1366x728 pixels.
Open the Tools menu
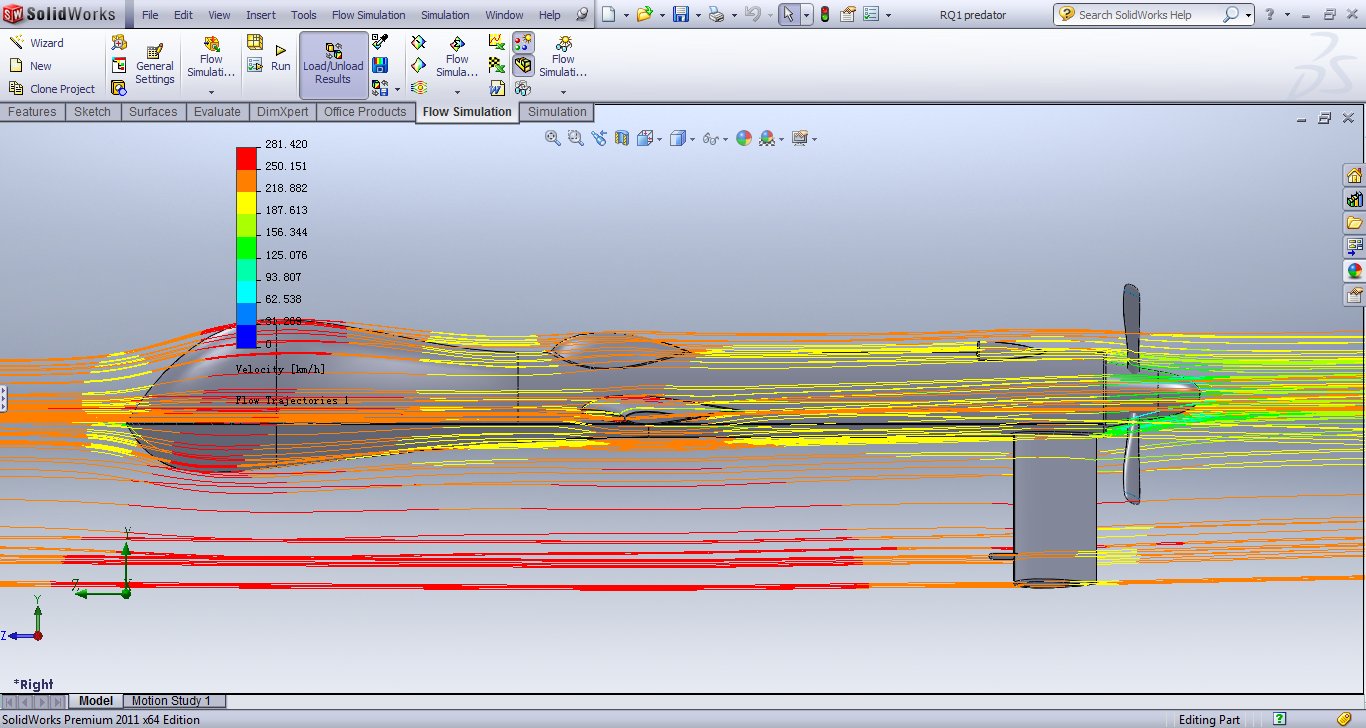304,15
